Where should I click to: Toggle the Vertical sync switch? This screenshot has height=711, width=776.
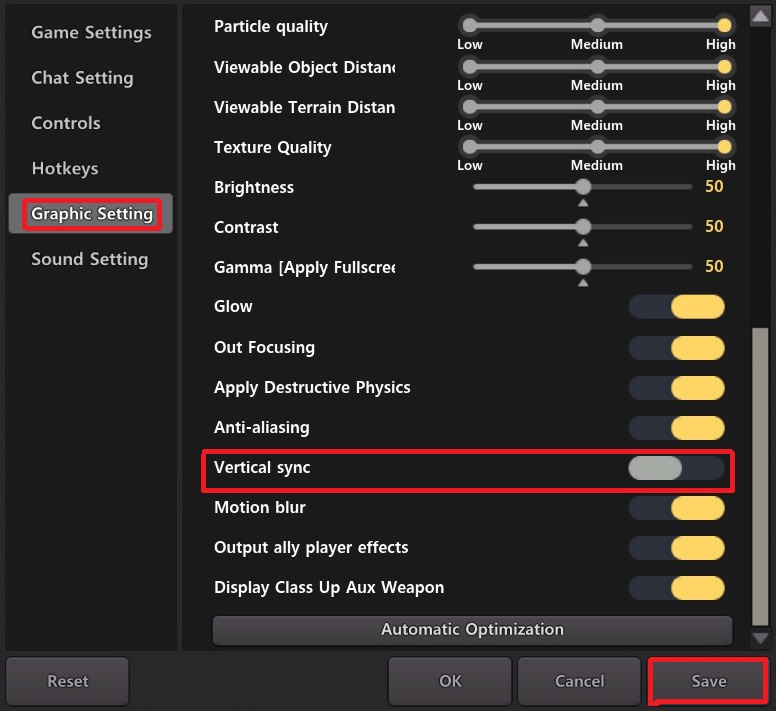pos(676,468)
